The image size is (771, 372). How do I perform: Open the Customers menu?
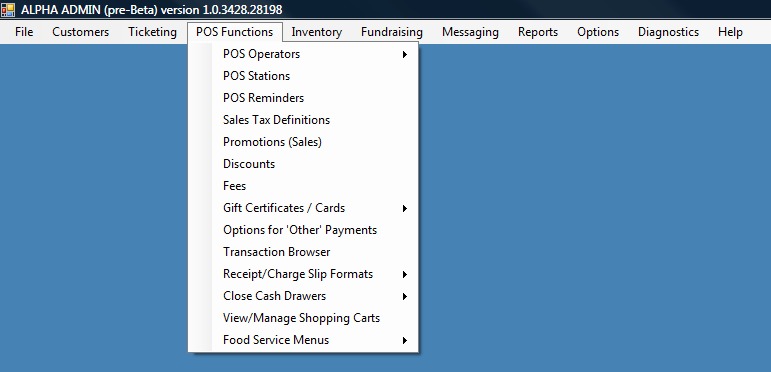click(81, 32)
